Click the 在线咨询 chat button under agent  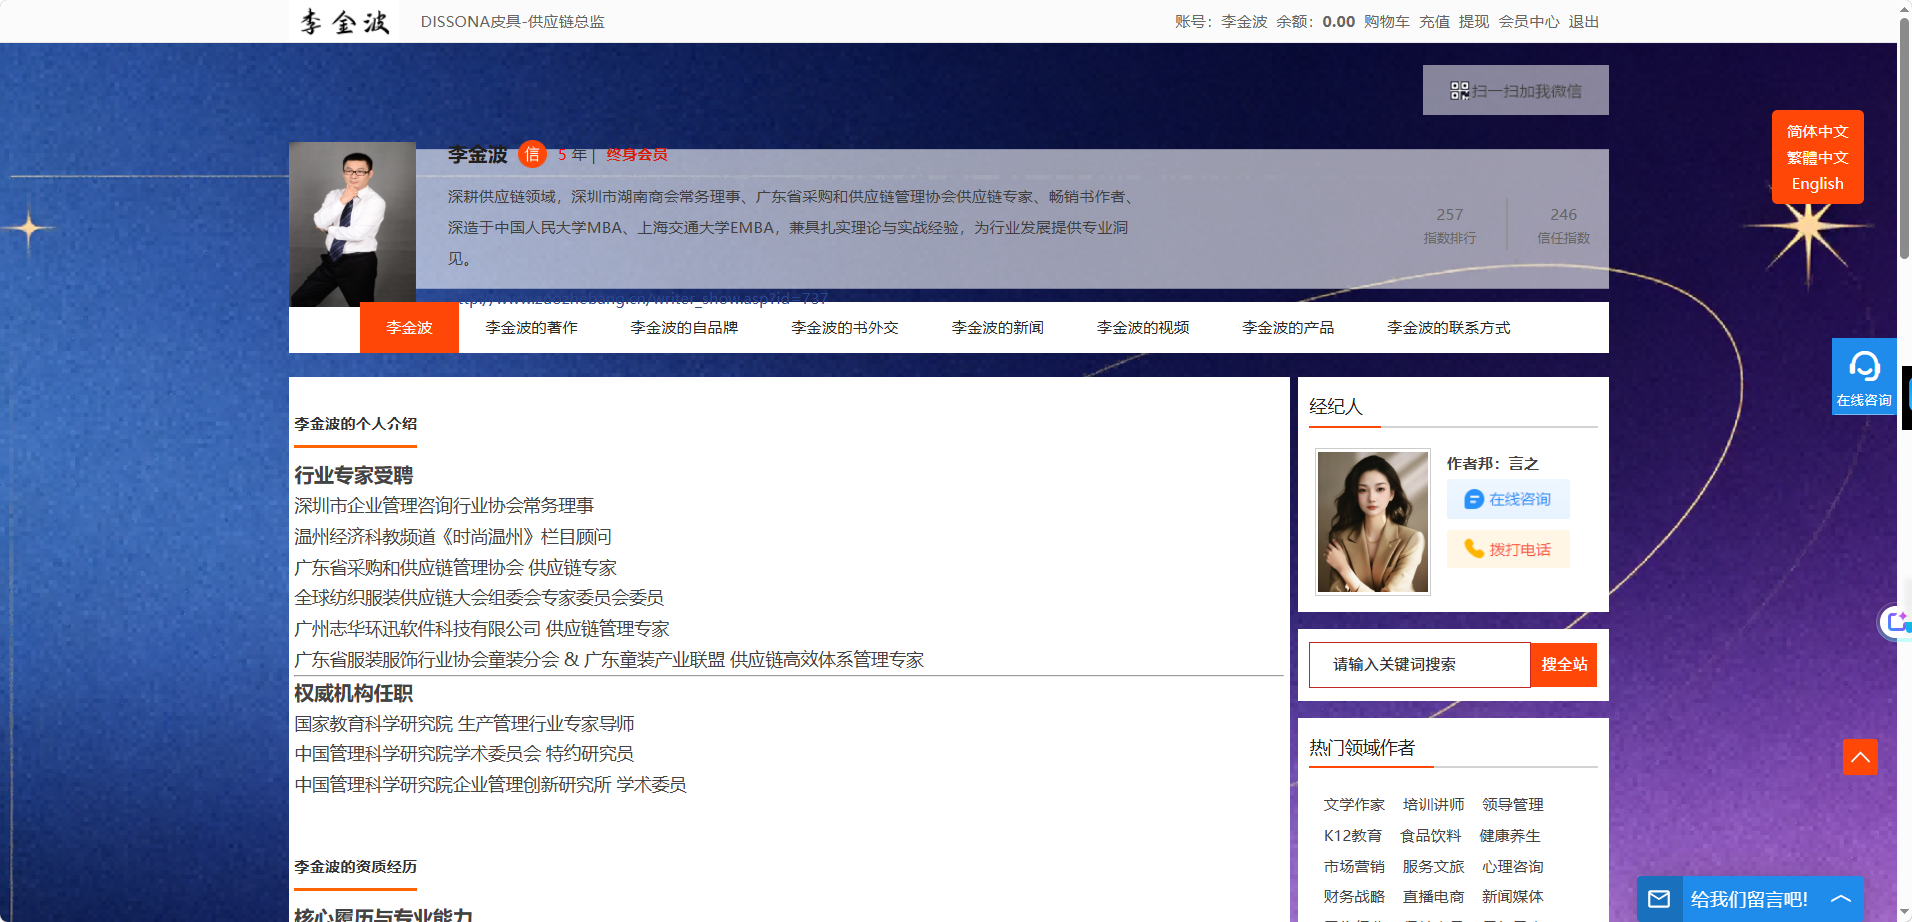tap(1508, 499)
